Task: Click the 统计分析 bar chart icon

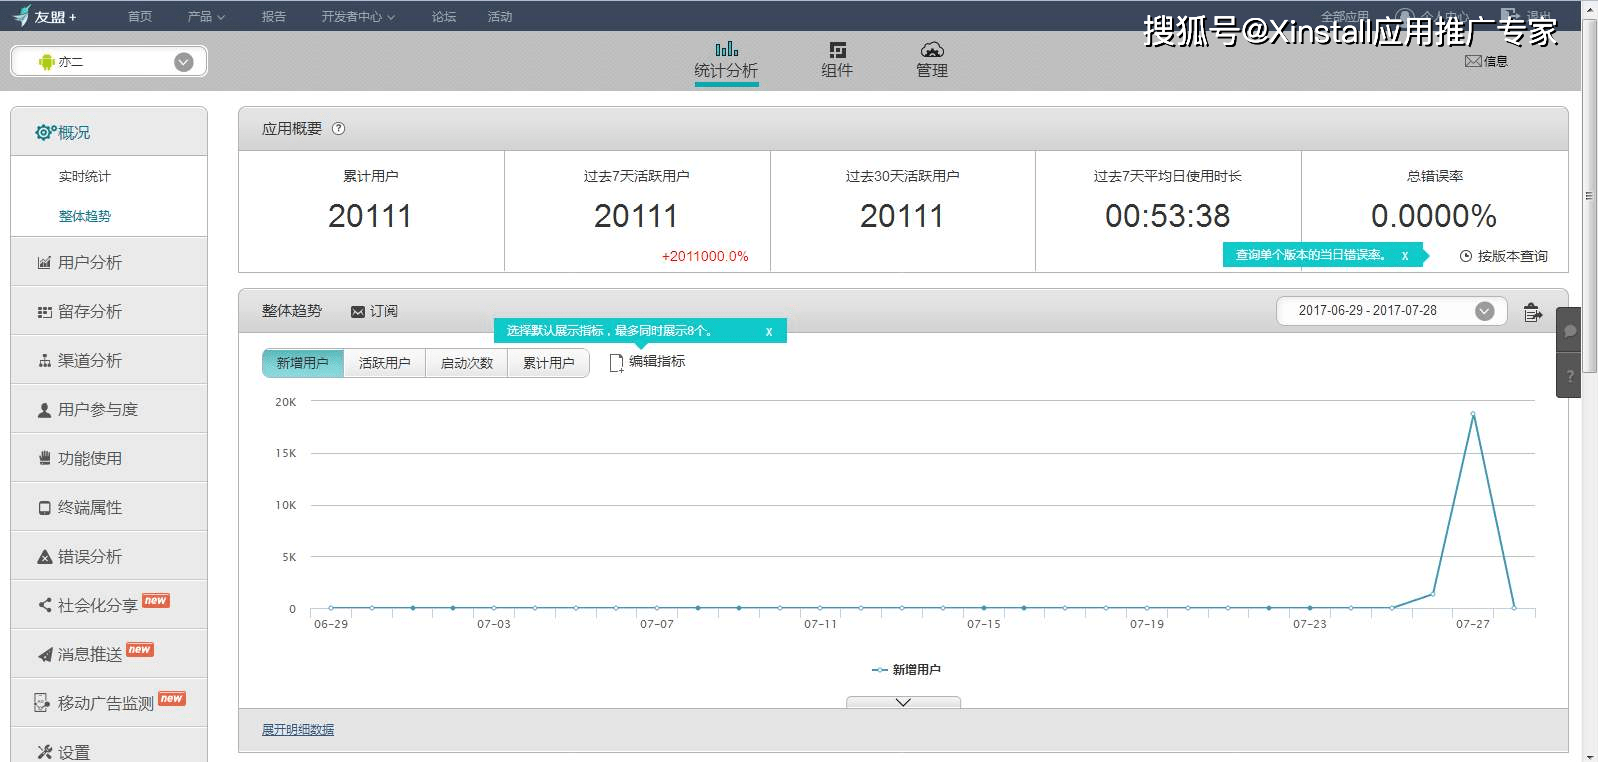Action: pos(727,49)
